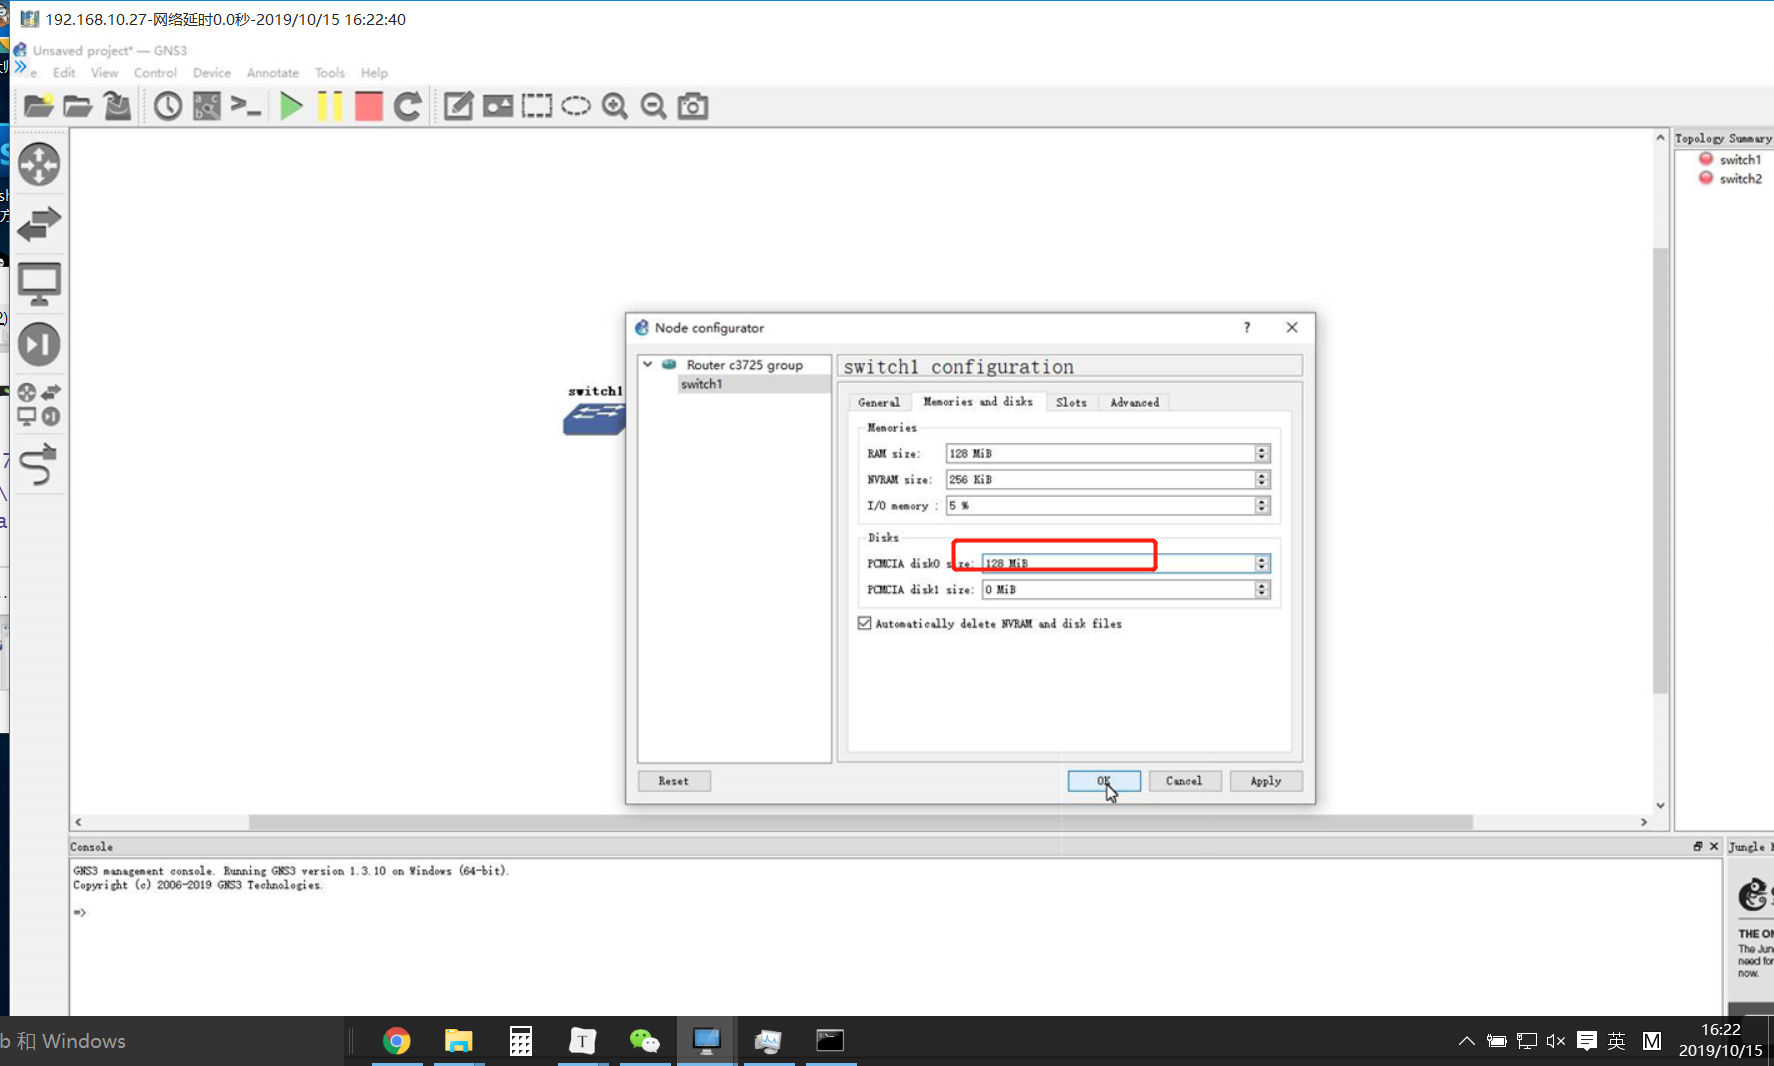
Task: Select the Add a note icon
Action: coord(458,106)
